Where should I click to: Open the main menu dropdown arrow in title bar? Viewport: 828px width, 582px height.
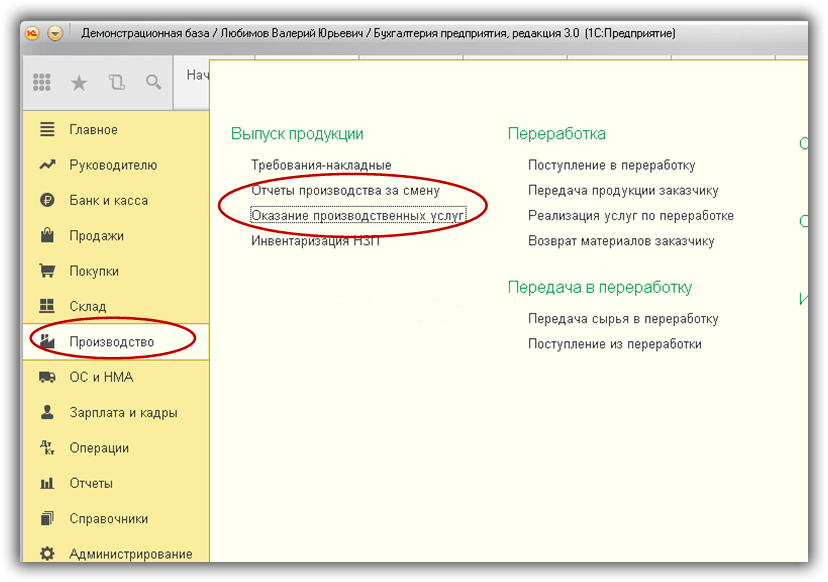point(55,33)
